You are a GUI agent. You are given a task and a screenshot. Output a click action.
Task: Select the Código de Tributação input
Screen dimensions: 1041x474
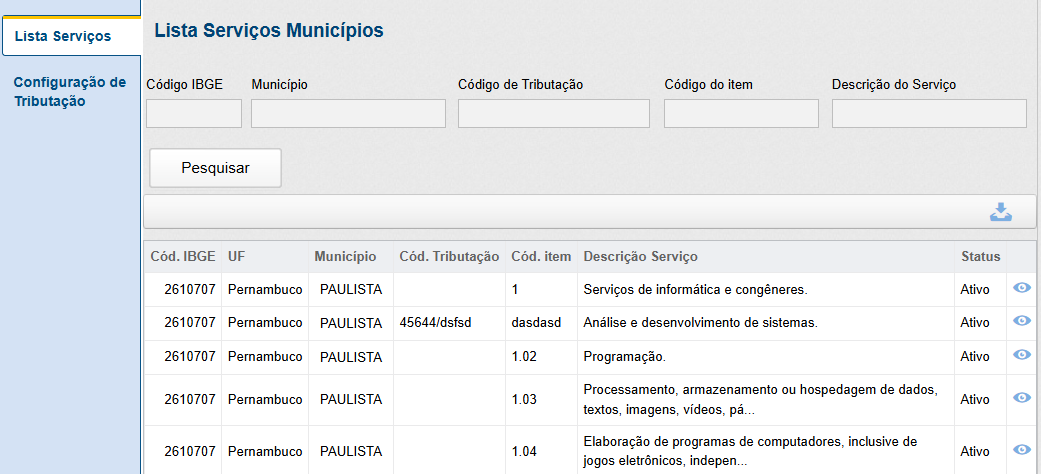(x=554, y=114)
